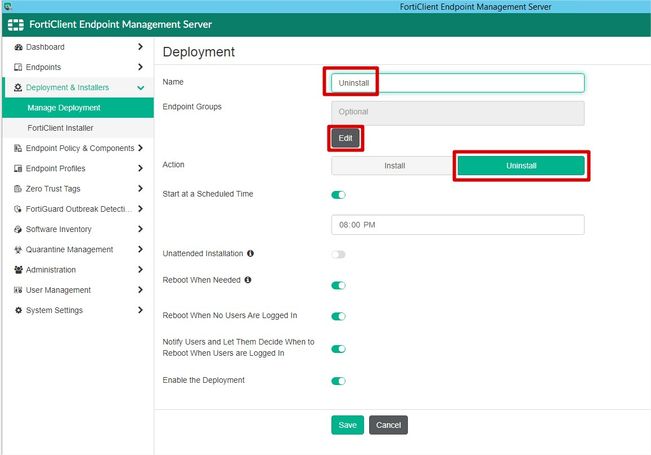Click the Administration users icon
651x455 pixels.
click(18, 270)
